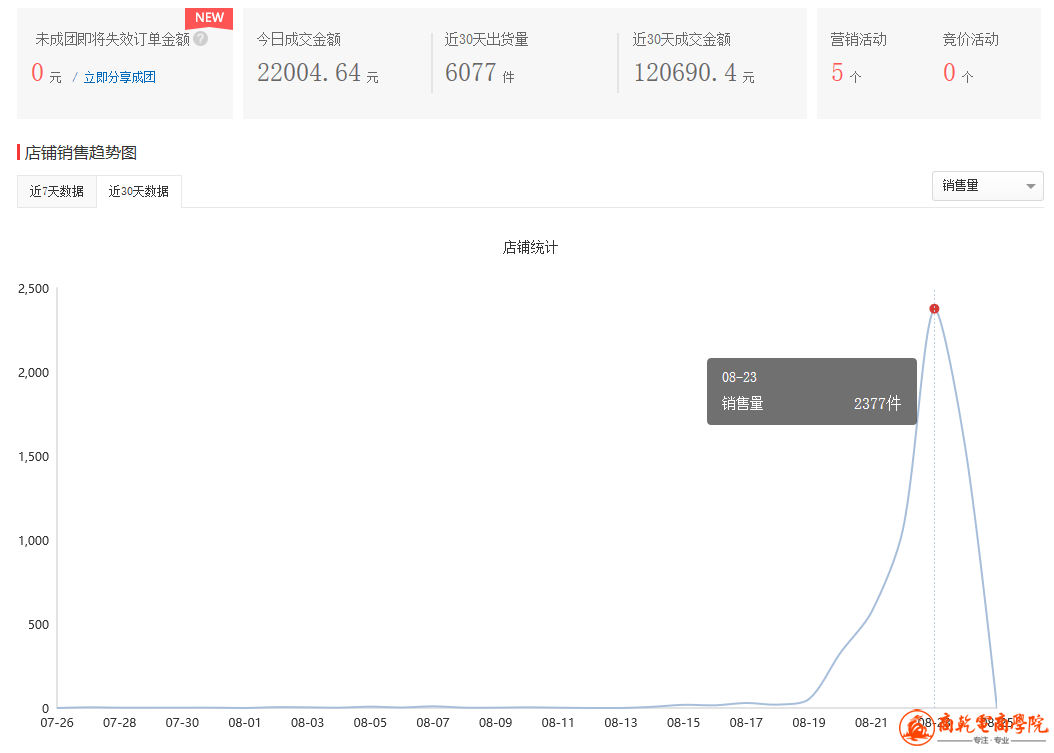Screen dimensions: 1054x753
Task: Click the 2,500 label on y-axis
Action: pos(33,289)
